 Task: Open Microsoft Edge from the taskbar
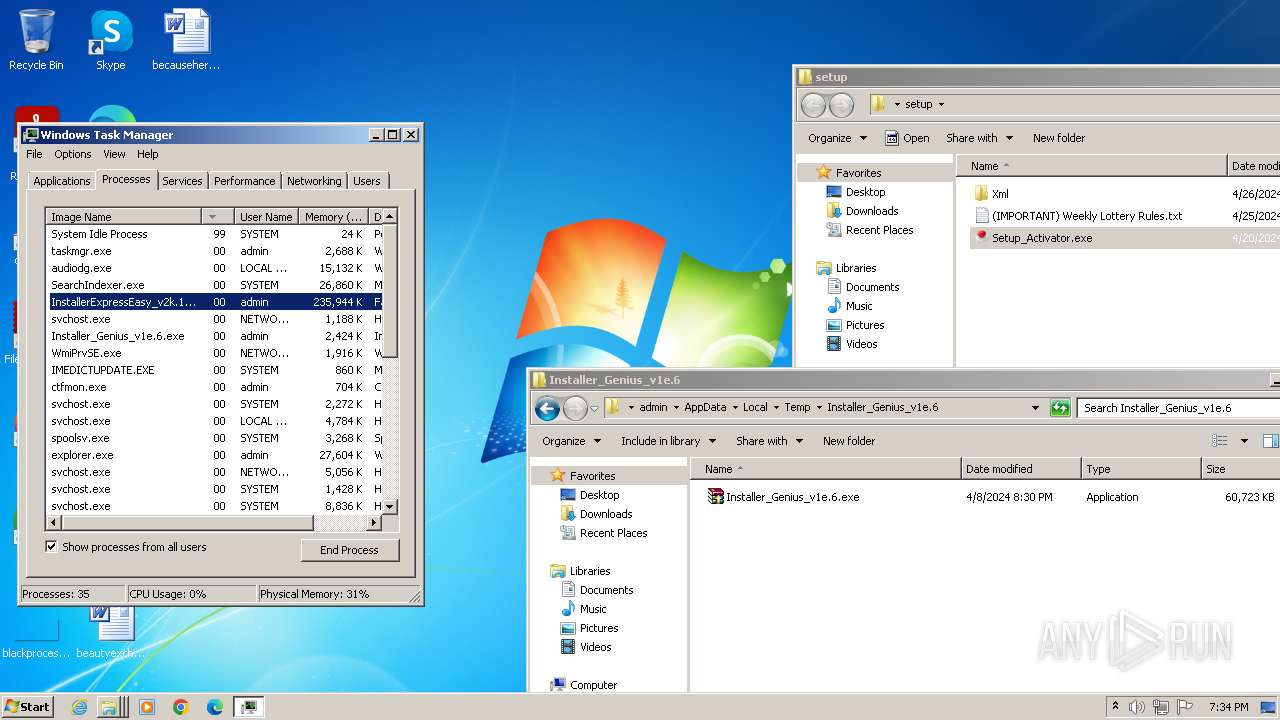click(x=215, y=707)
